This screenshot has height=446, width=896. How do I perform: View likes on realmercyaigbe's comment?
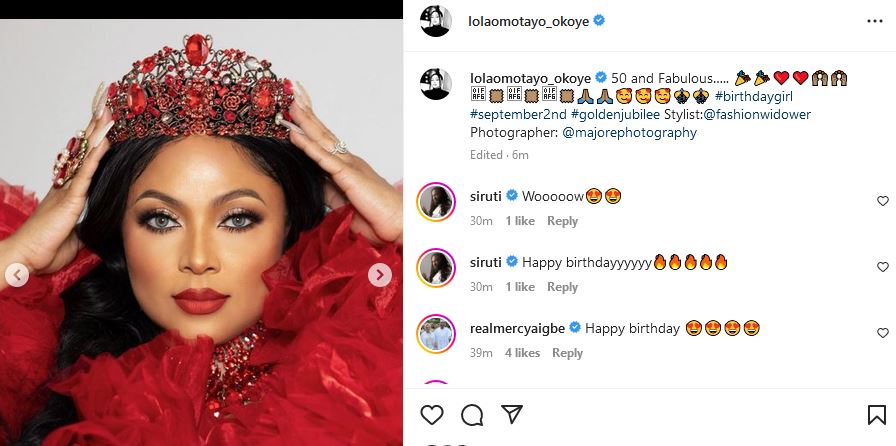click(x=522, y=353)
